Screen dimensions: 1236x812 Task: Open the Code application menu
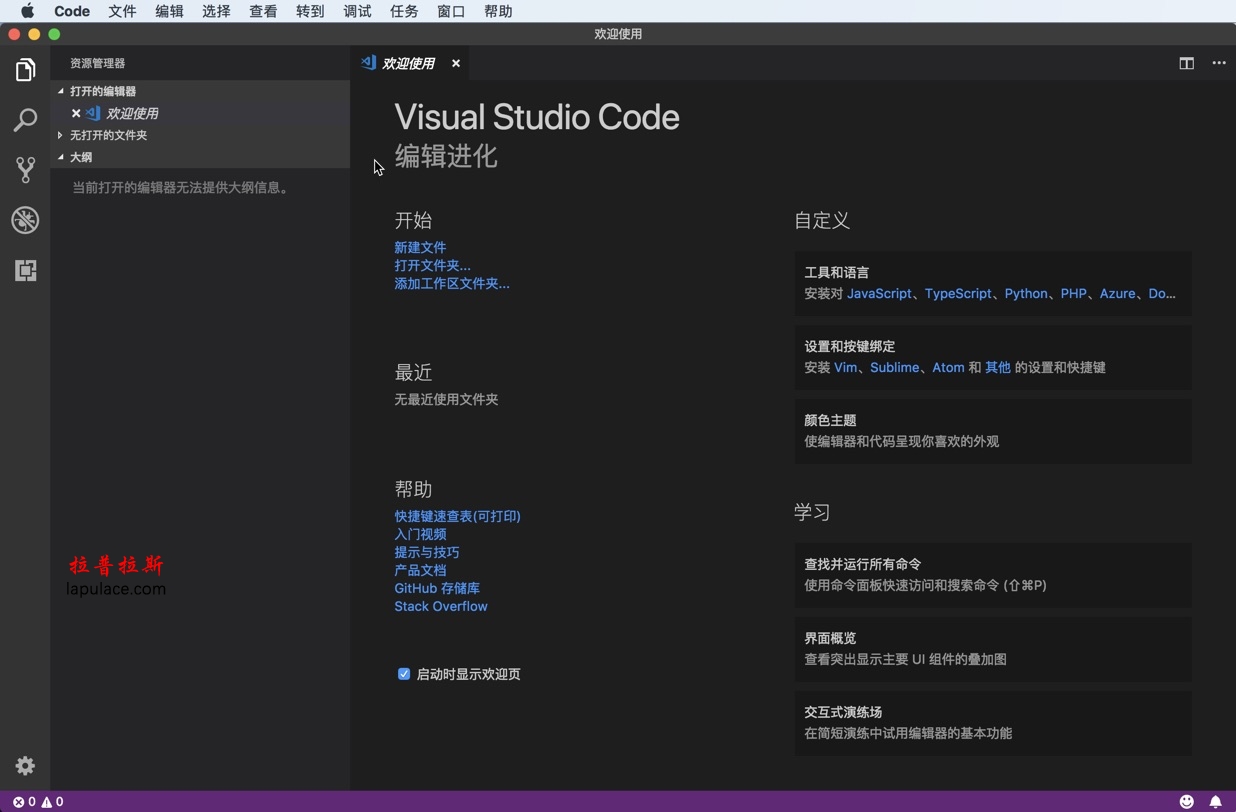coord(72,11)
